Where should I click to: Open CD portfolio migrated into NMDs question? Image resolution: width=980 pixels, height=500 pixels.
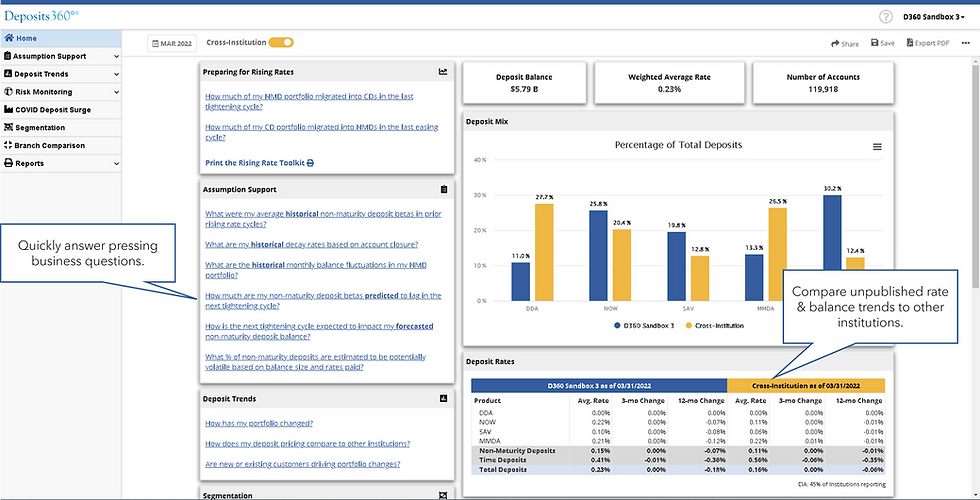[x=321, y=132]
